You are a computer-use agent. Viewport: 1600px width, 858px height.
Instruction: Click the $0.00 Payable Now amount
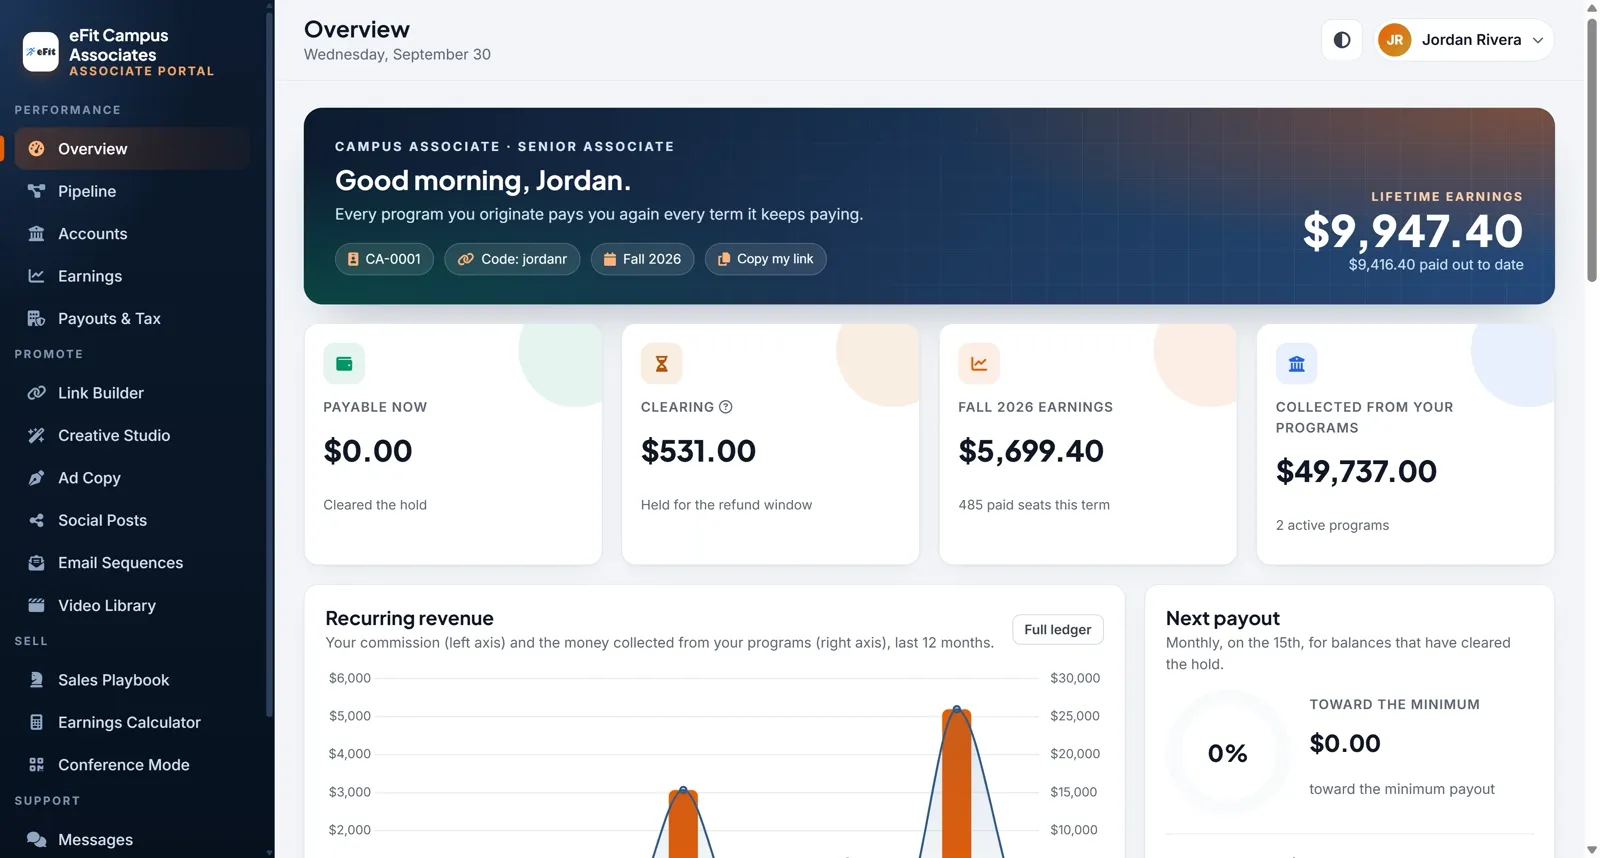tap(368, 451)
